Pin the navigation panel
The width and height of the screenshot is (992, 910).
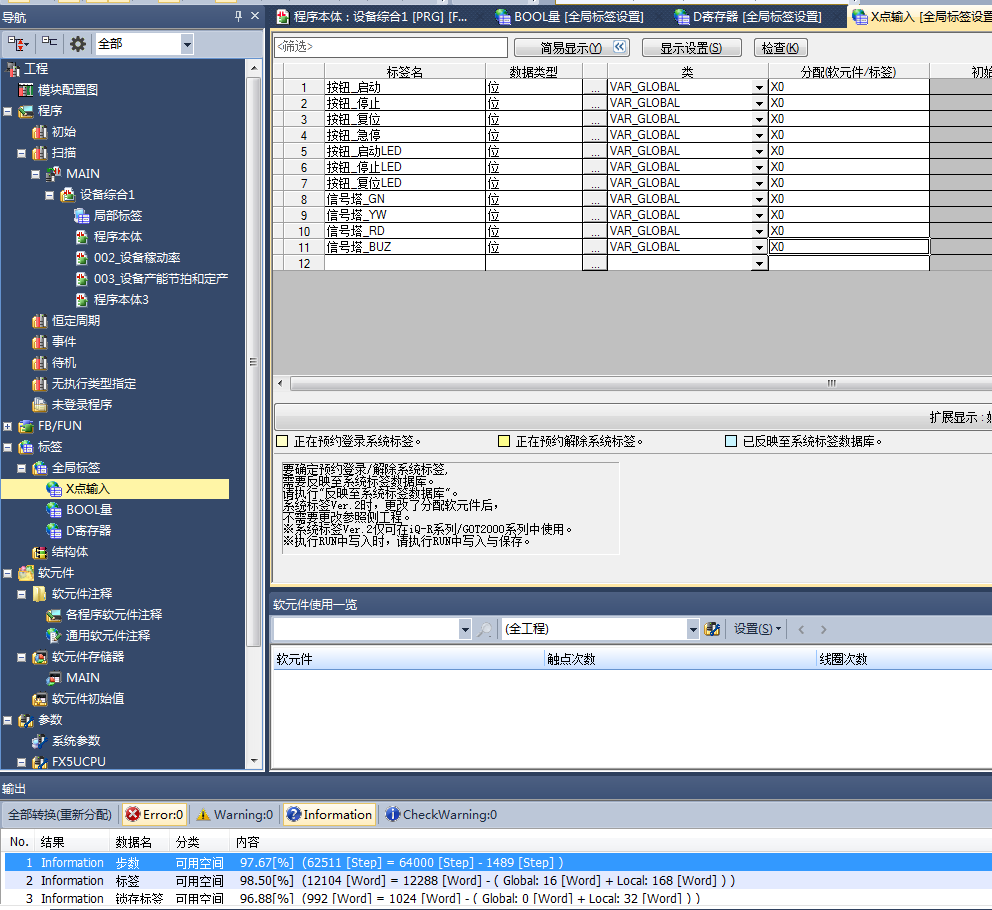coord(238,16)
